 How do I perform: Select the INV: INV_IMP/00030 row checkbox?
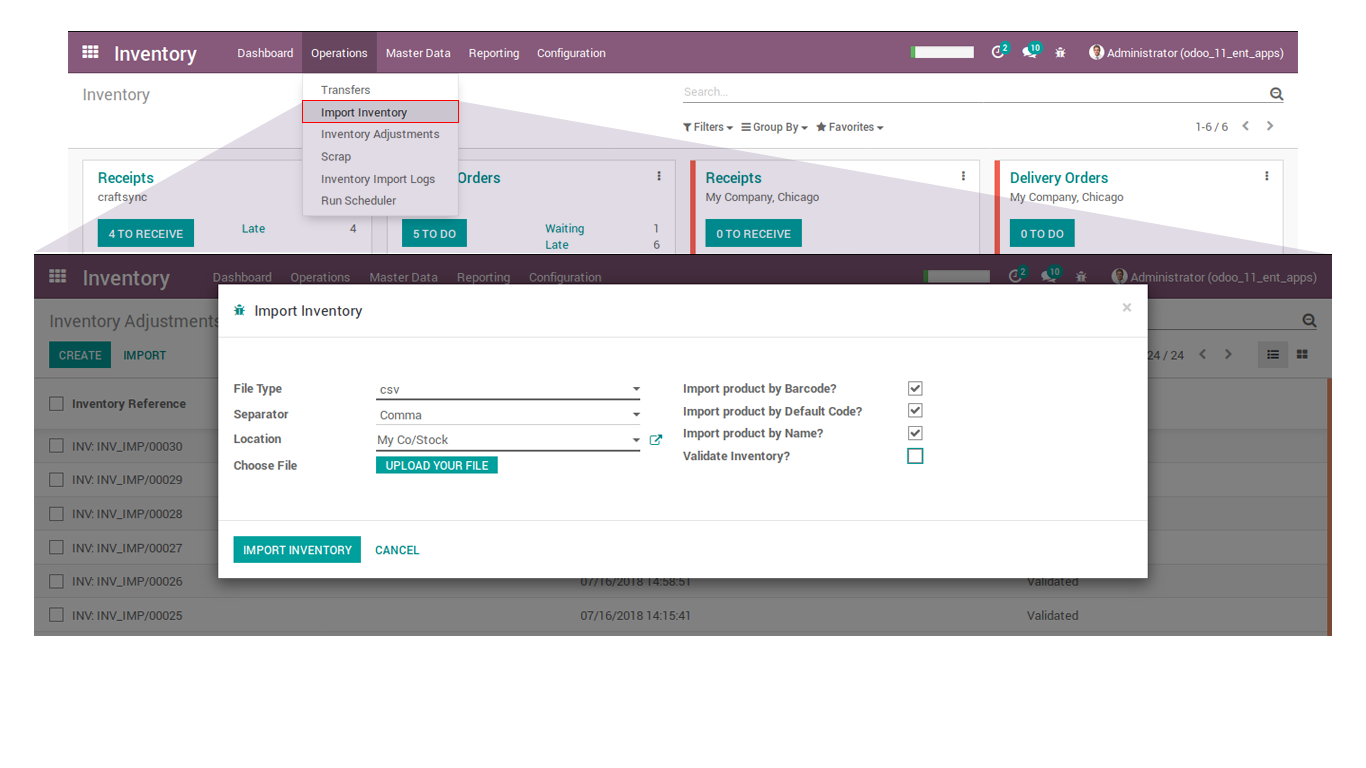coord(57,446)
